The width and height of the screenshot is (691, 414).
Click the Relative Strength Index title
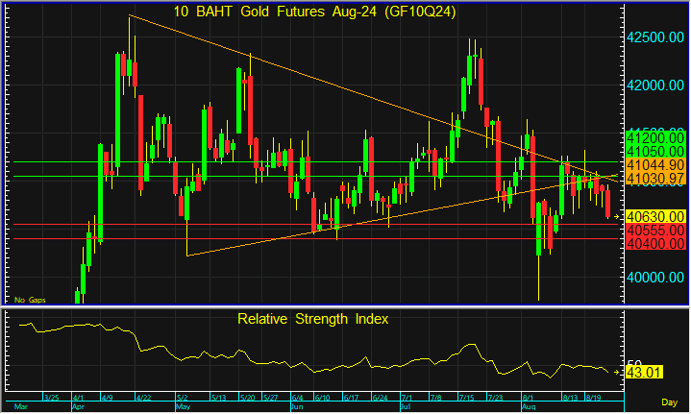[313, 319]
